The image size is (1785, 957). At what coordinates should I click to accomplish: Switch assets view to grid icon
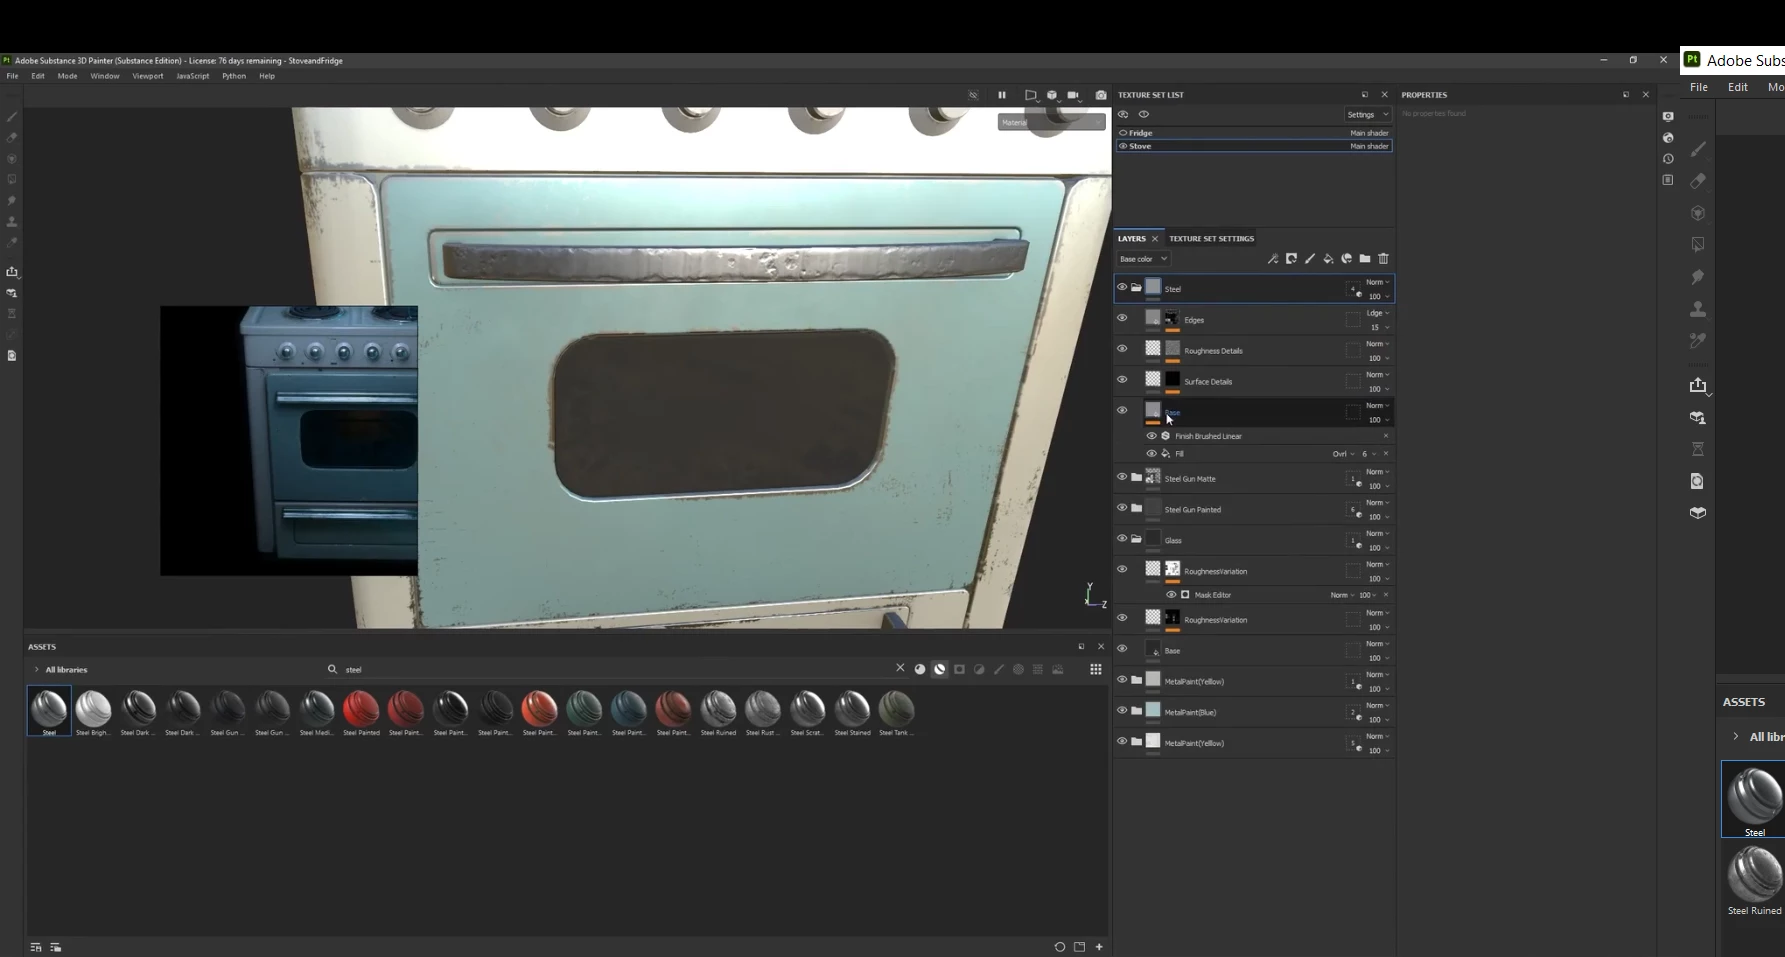(1096, 669)
